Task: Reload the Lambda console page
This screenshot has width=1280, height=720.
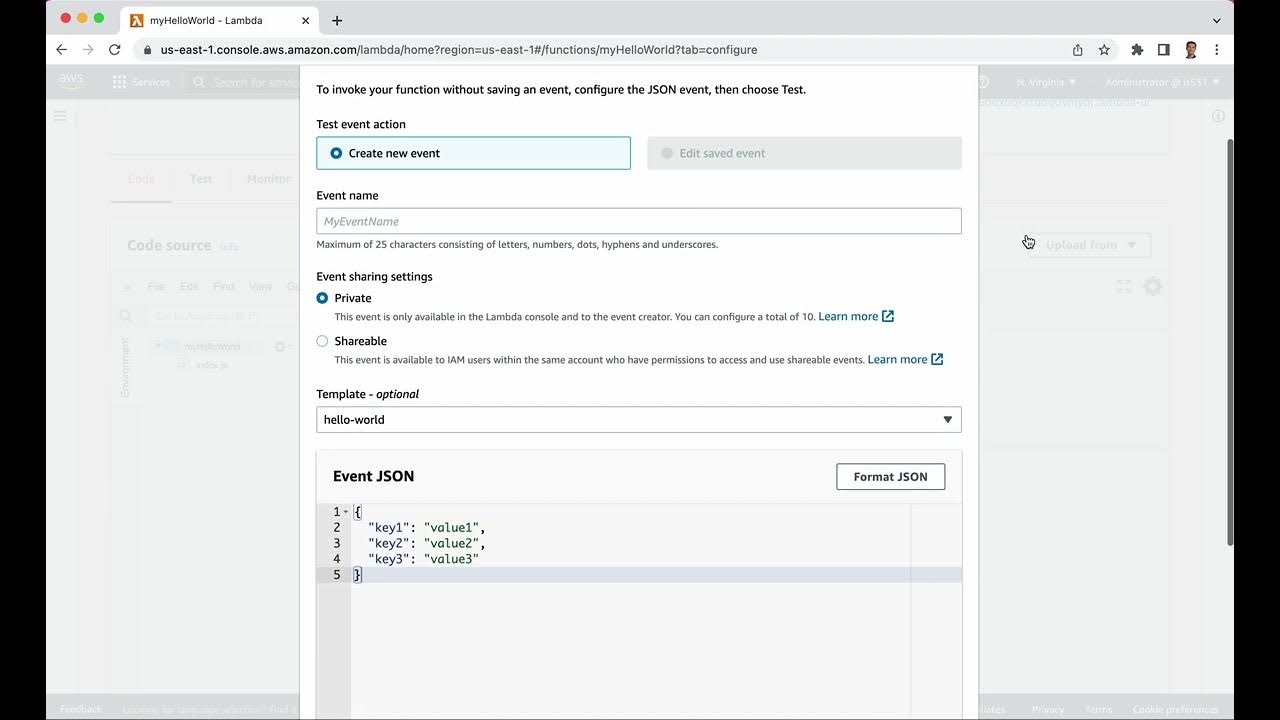Action: [115, 50]
